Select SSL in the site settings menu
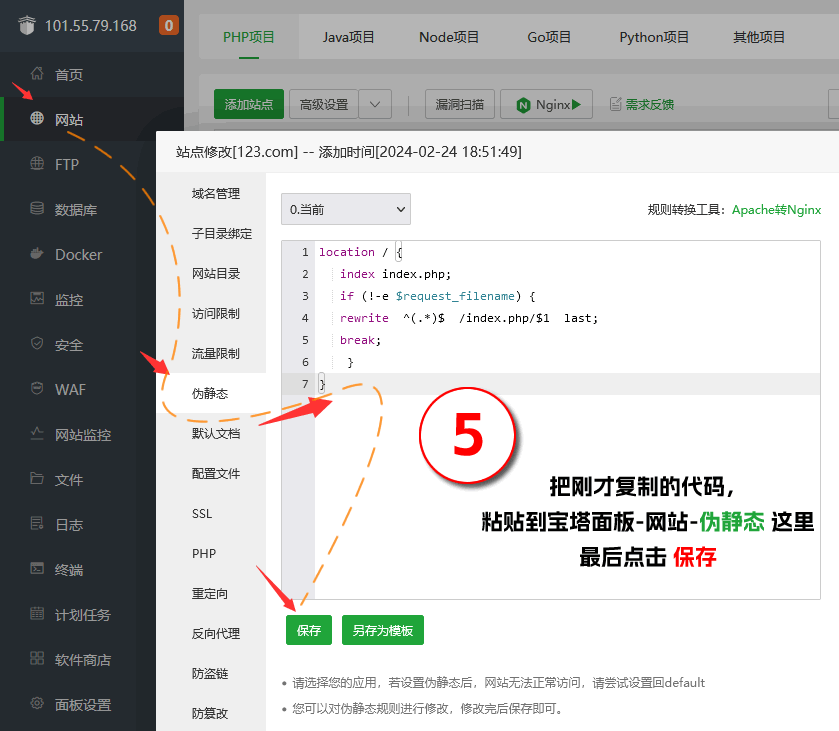The image size is (839, 731). [x=200, y=513]
